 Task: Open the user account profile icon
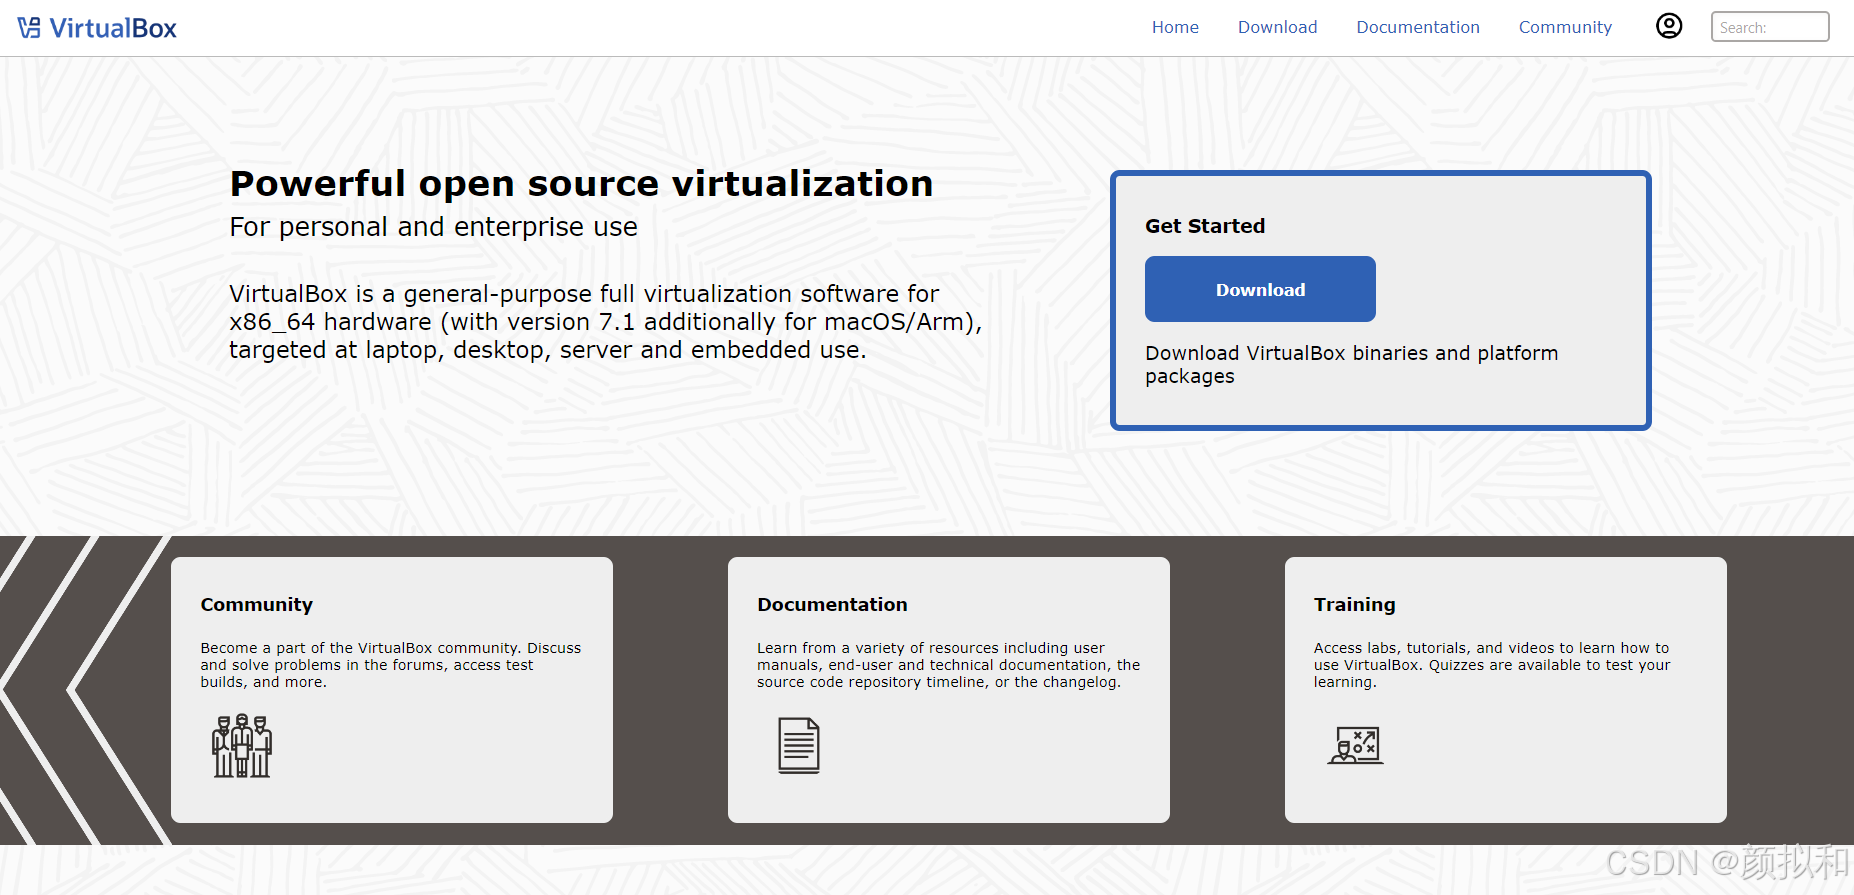click(1669, 26)
